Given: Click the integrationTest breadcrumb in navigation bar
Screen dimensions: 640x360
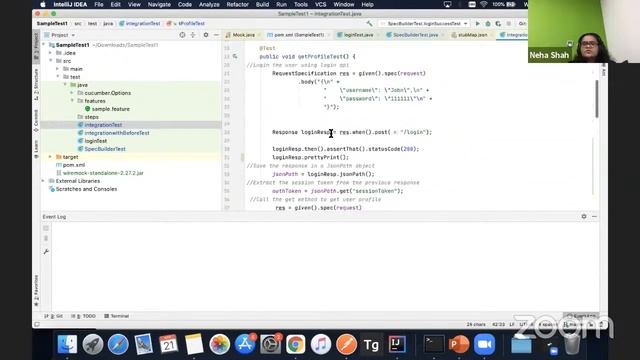Looking at the screenshot, I should 140,24.
